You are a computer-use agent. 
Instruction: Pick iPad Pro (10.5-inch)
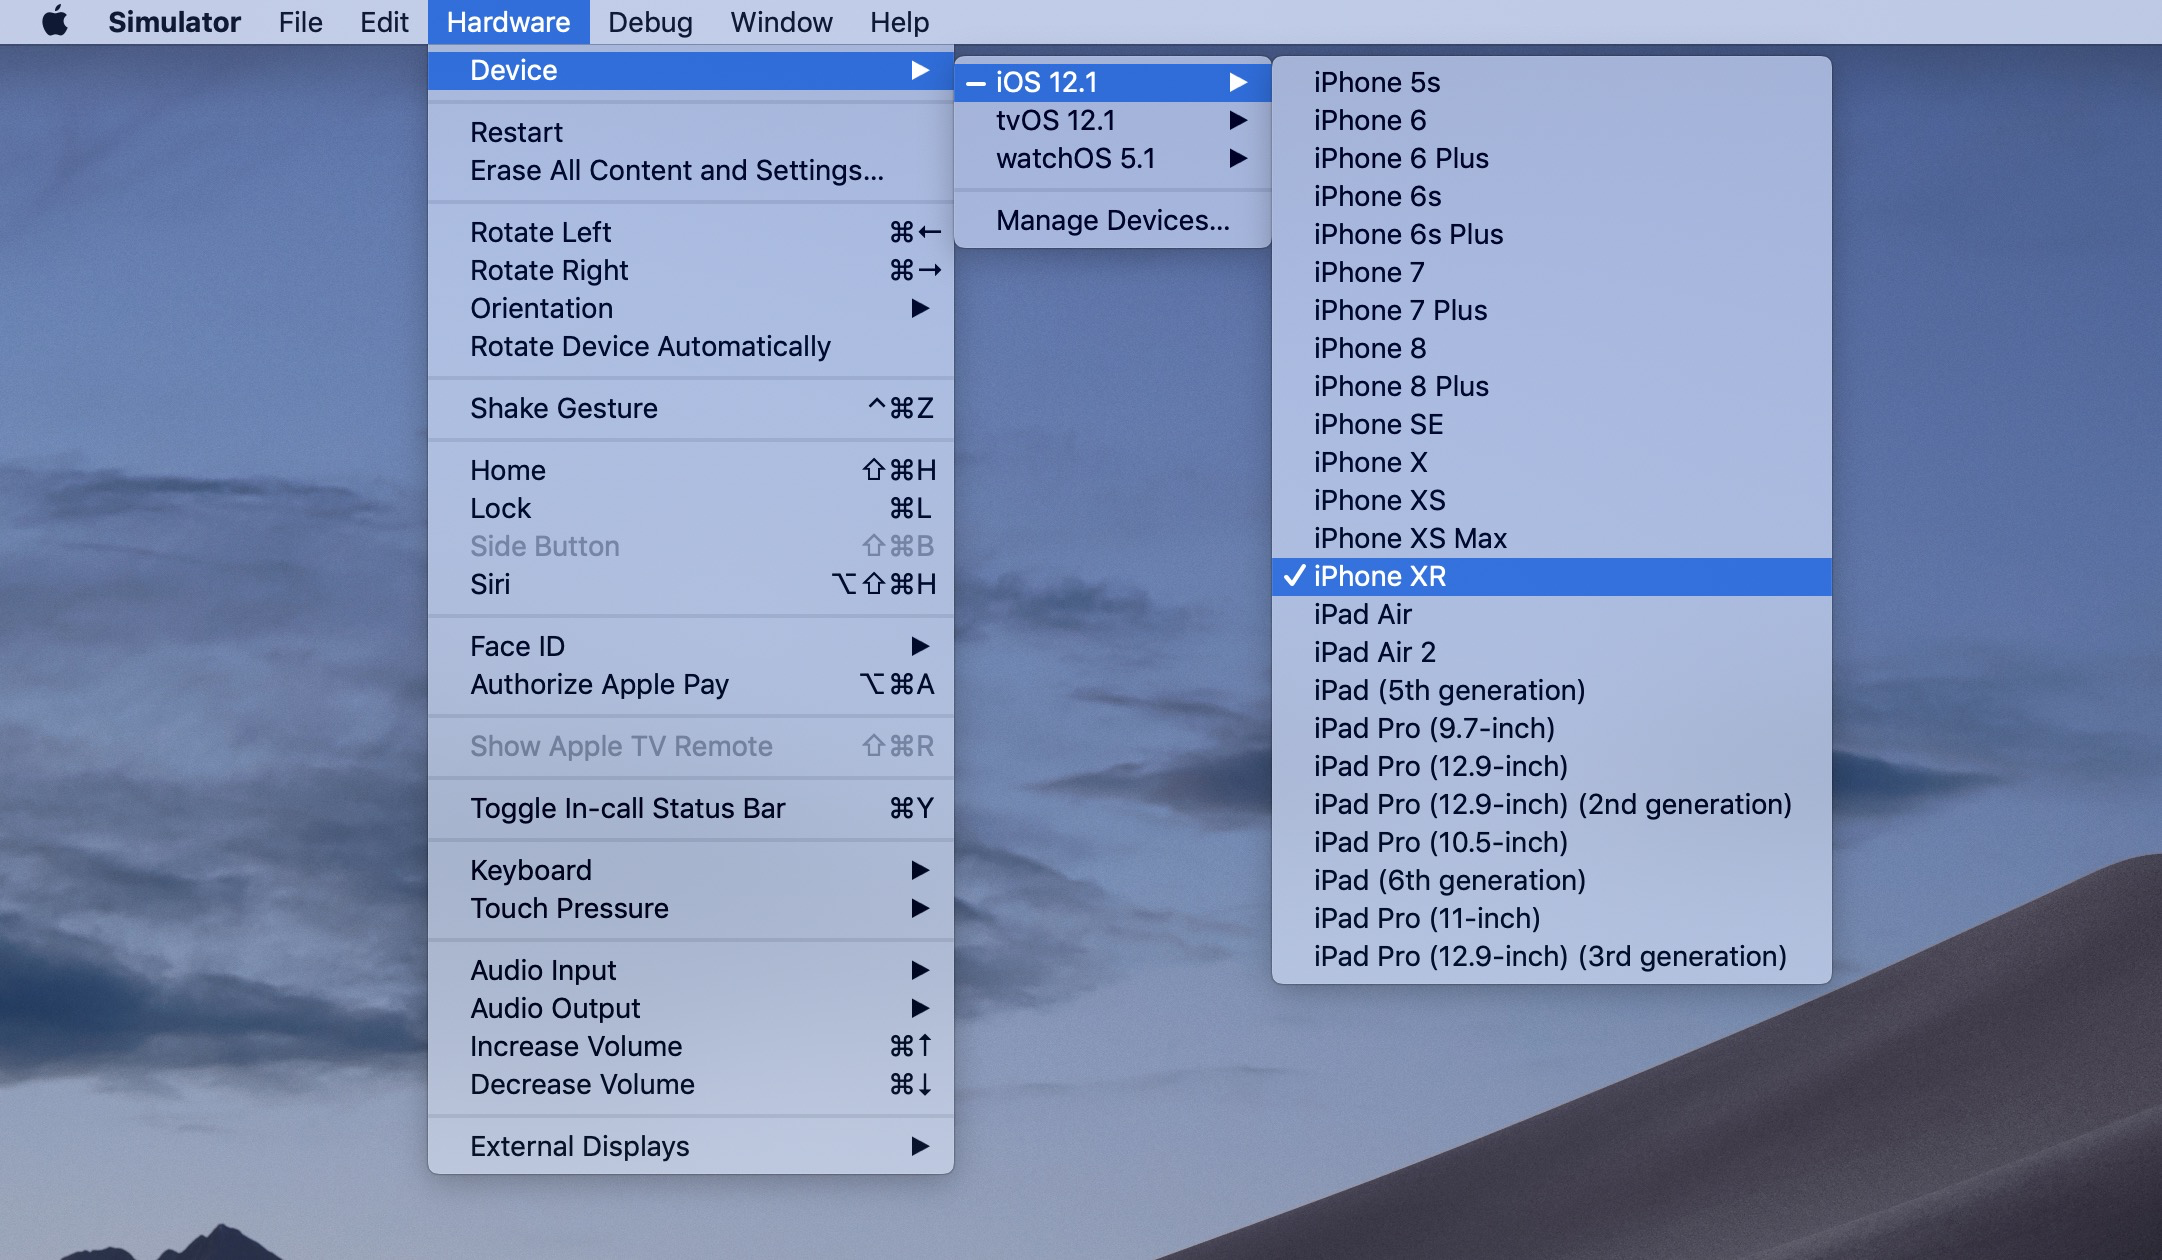tap(1551, 842)
